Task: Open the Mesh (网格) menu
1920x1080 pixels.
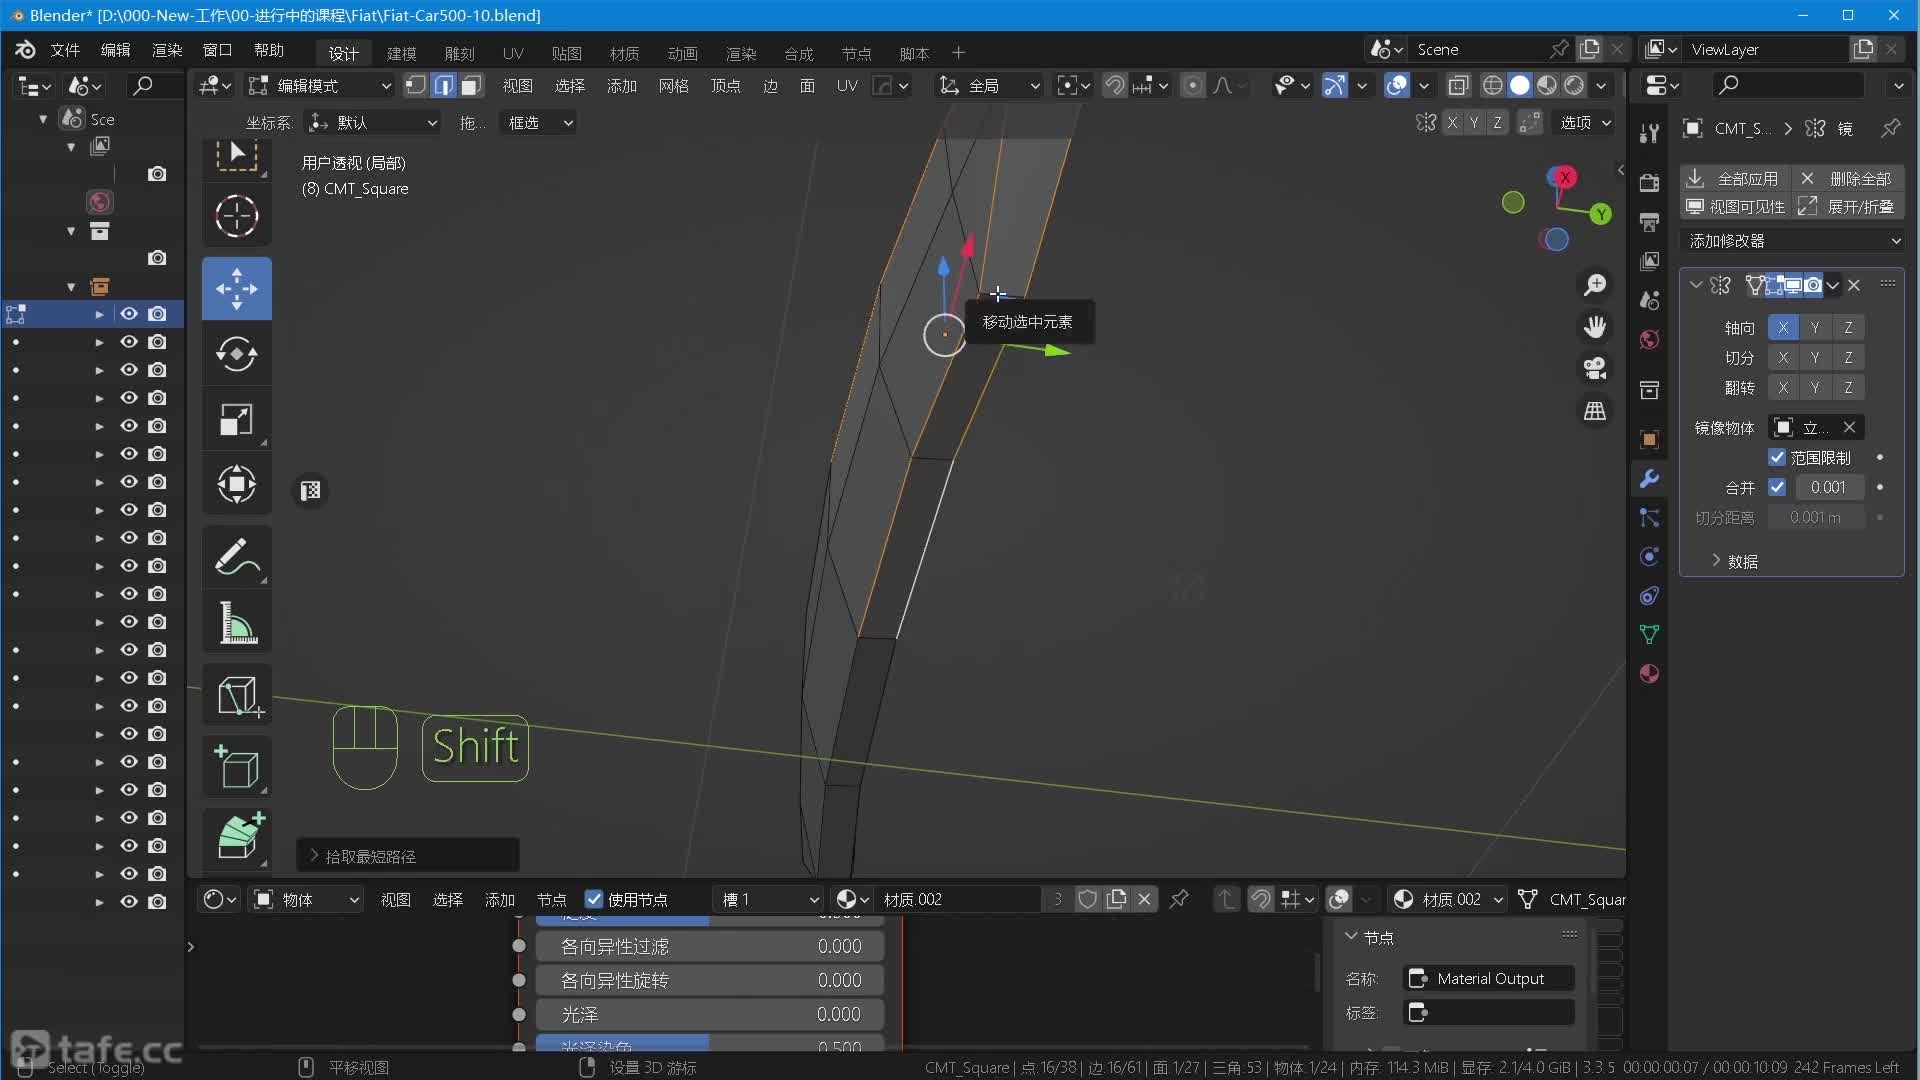Action: click(x=673, y=86)
